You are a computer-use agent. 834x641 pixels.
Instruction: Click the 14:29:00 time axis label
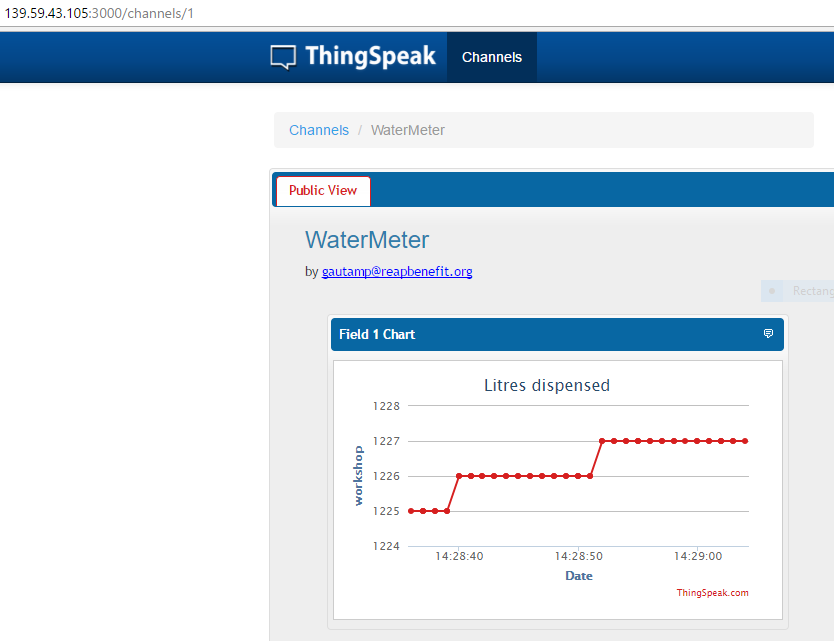pos(698,556)
